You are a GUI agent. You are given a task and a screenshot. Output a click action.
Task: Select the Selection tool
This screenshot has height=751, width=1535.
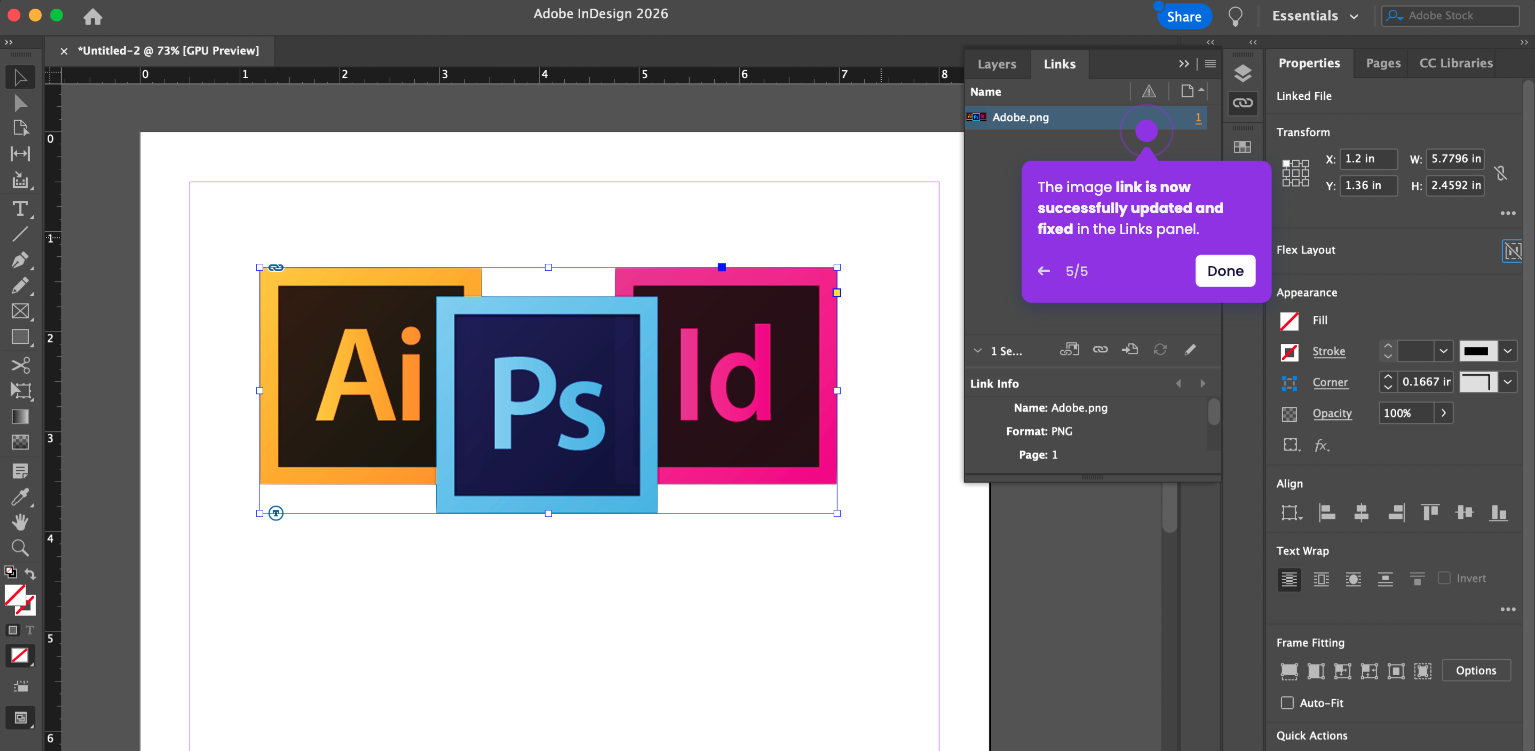(x=20, y=77)
